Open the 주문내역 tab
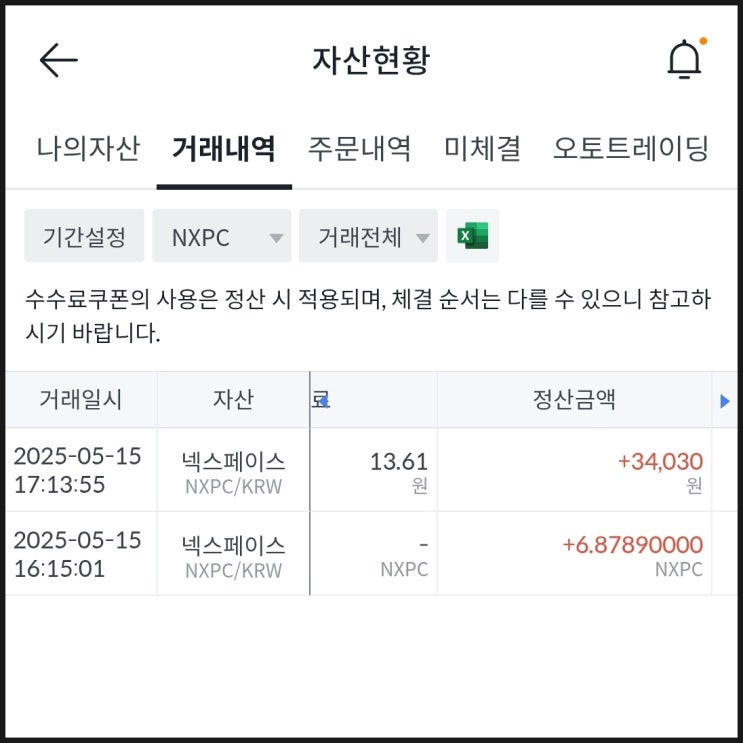 (x=360, y=149)
